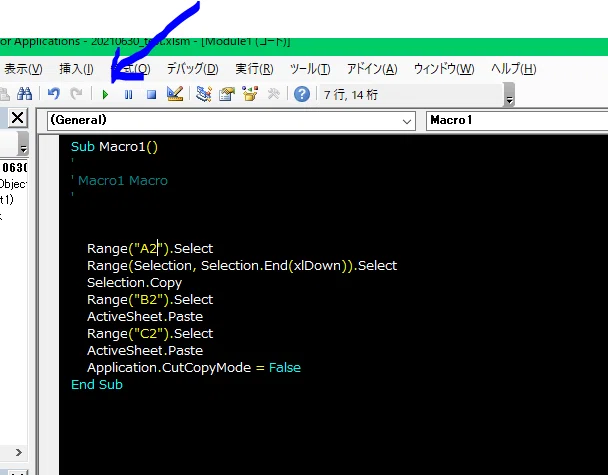The image size is (608, 475).
Task: Click the Redo arrow icon
Action: 76,94
